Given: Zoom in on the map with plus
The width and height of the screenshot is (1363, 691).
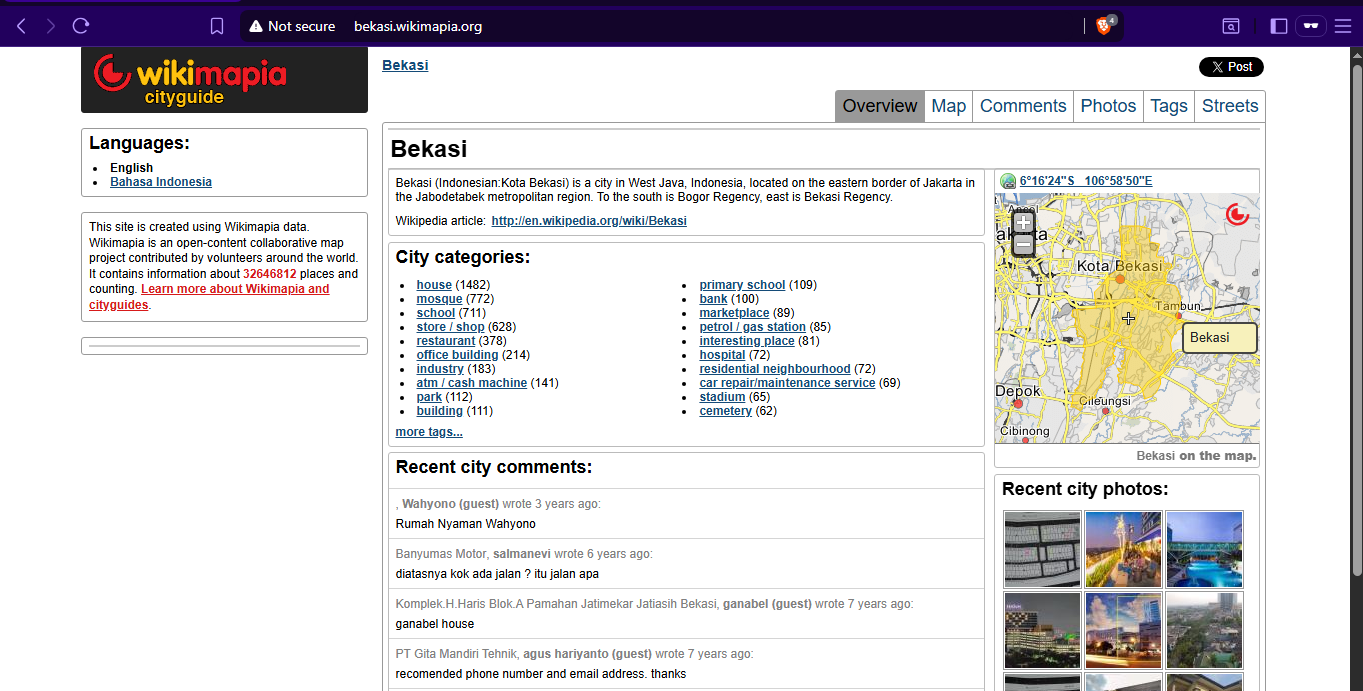Looking at the screenshot, I should (x=1023, y=223).
